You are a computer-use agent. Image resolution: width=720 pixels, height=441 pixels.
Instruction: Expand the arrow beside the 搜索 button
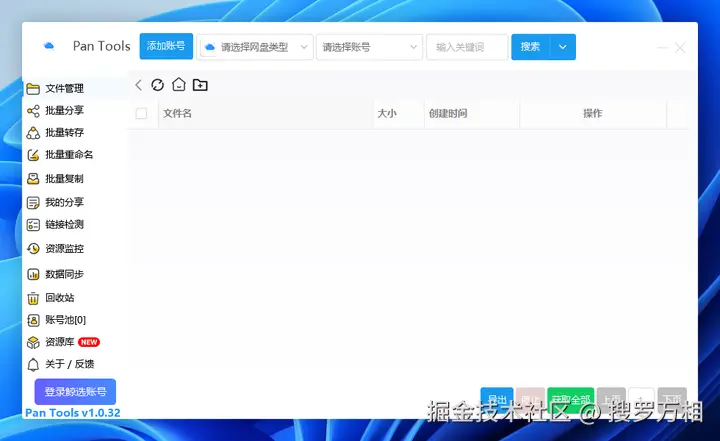tap(562, 47)
